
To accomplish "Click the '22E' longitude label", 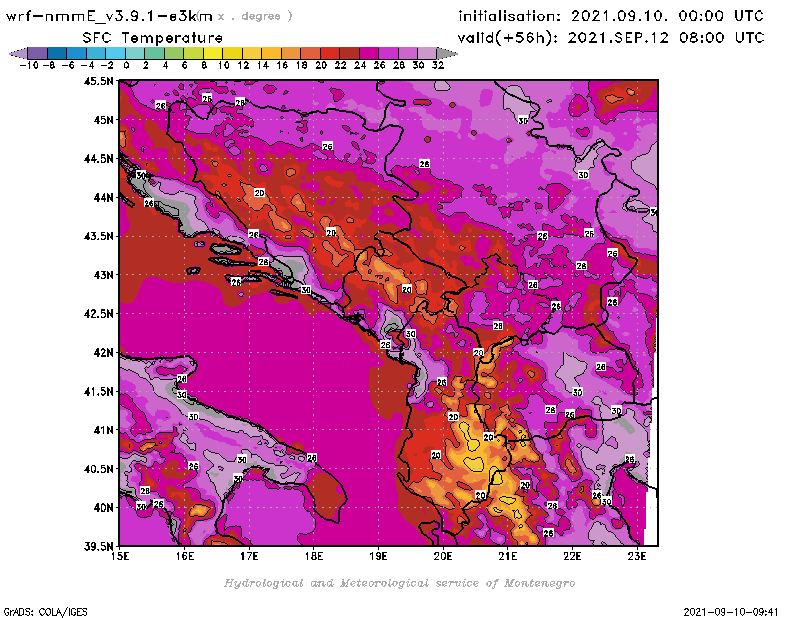I will tap(572, 556).
